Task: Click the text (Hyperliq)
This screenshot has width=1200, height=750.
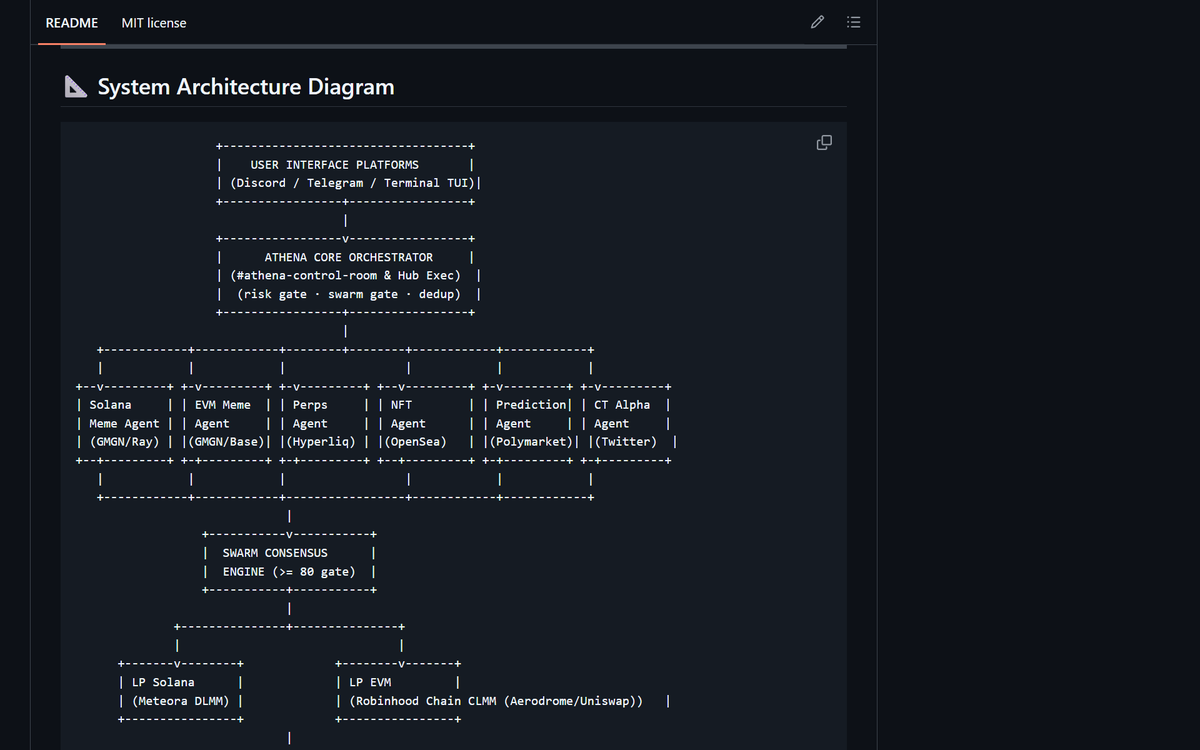Action: tap(320, 442)
